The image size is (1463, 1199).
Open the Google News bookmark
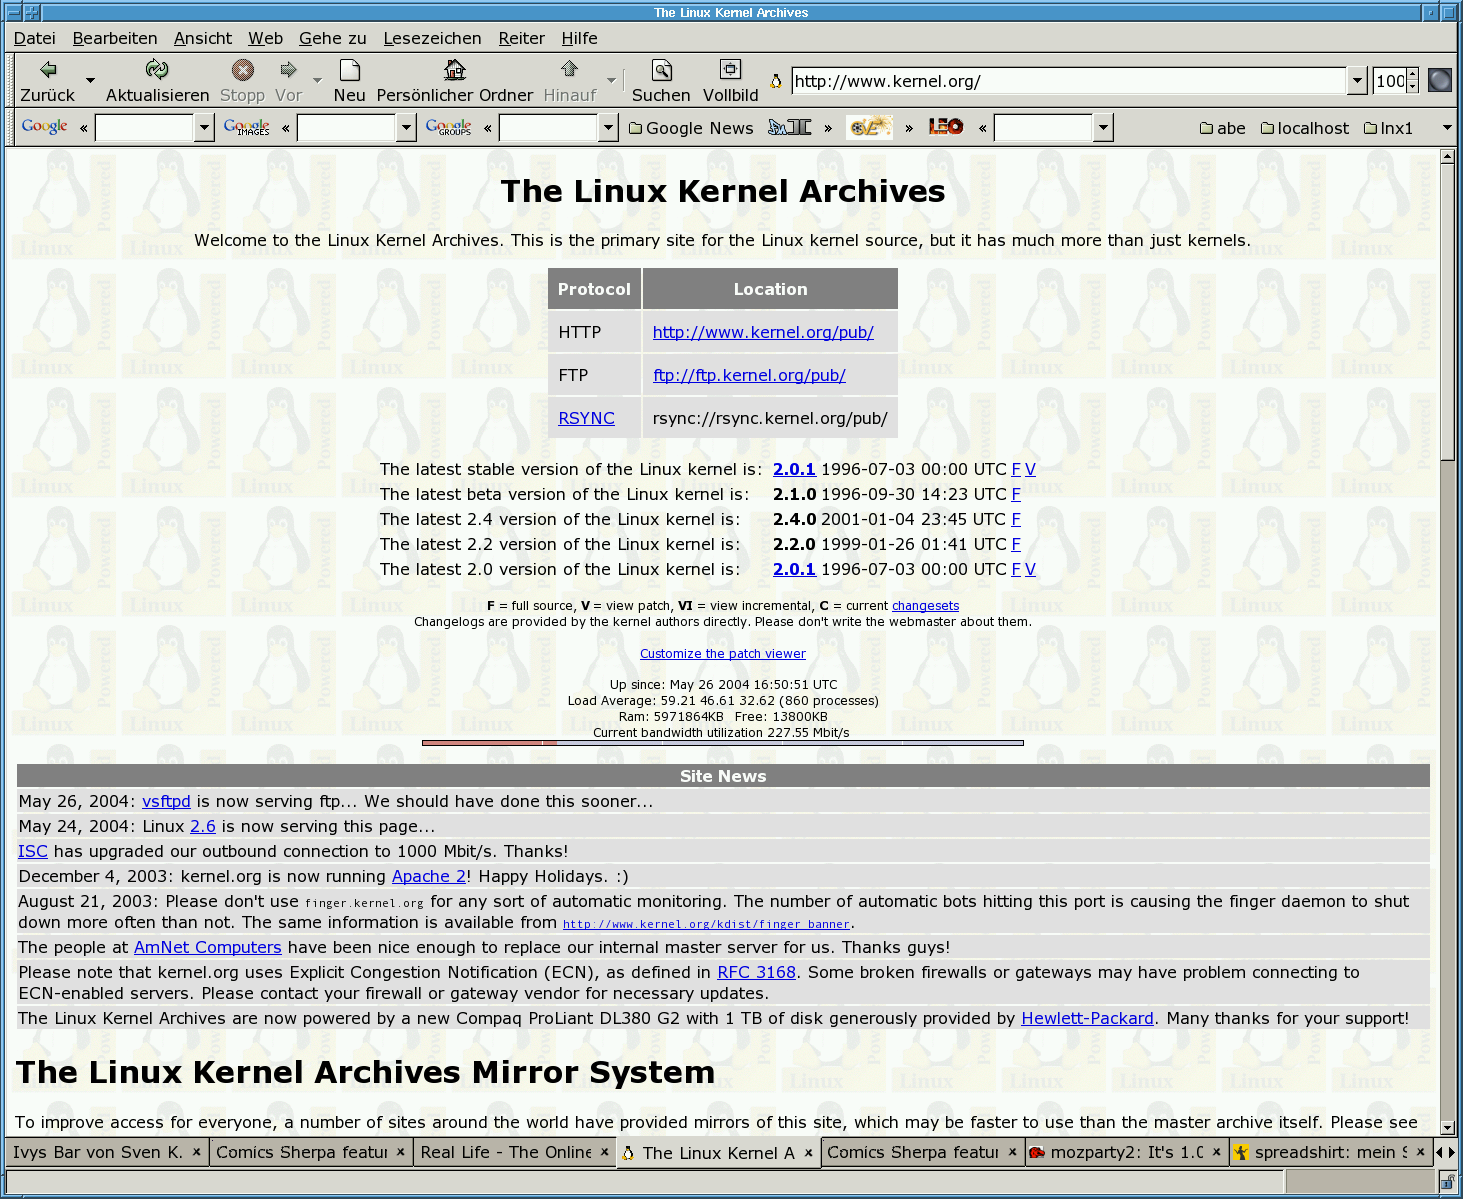(x=690, y=127)
